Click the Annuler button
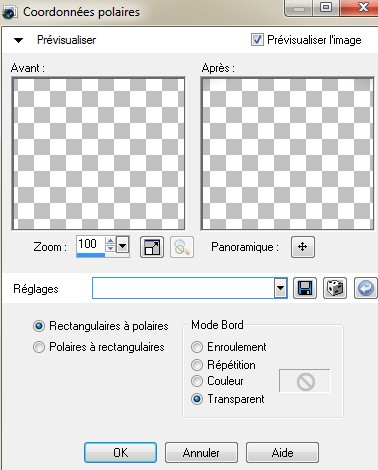 201,452
